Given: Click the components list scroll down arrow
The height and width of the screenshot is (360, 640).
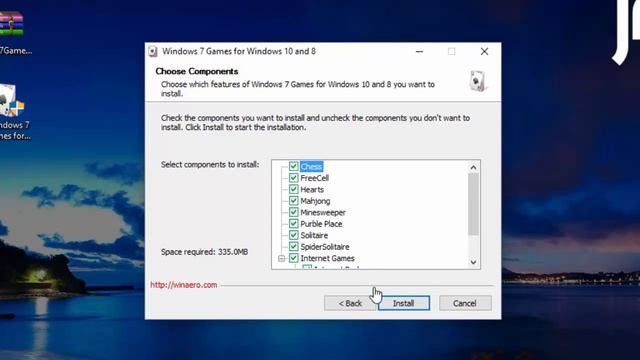Looking at the screenshot, I should tap(473, 262).
